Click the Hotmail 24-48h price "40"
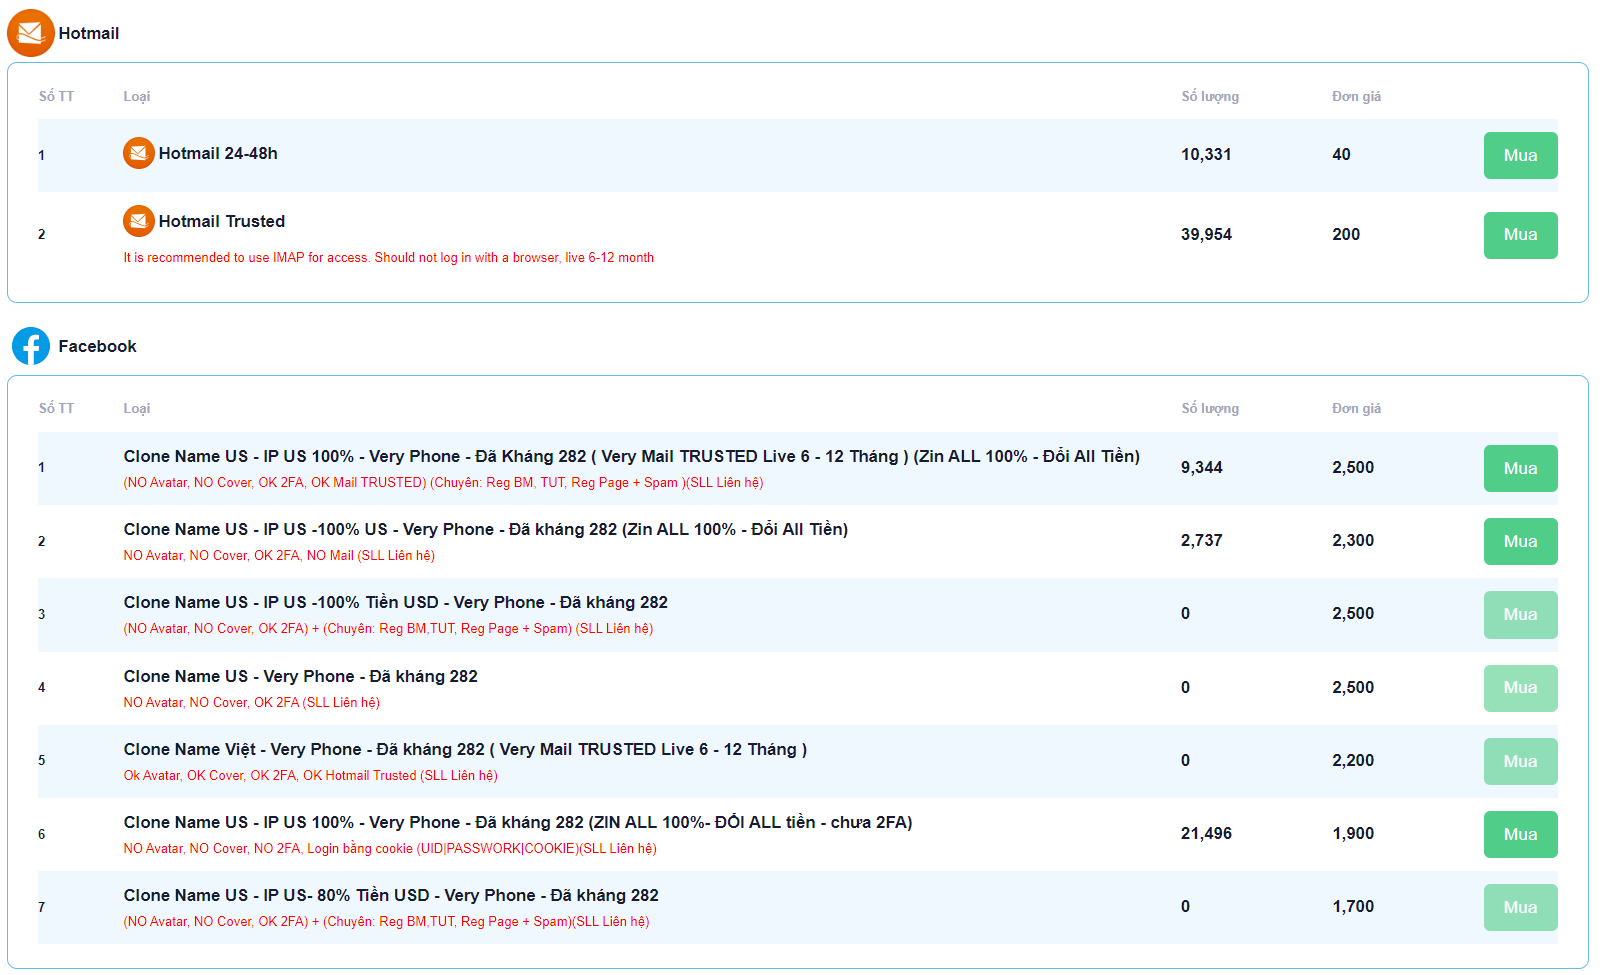1618x975 pixels. pyautogui.click(x=1341, y=154)
